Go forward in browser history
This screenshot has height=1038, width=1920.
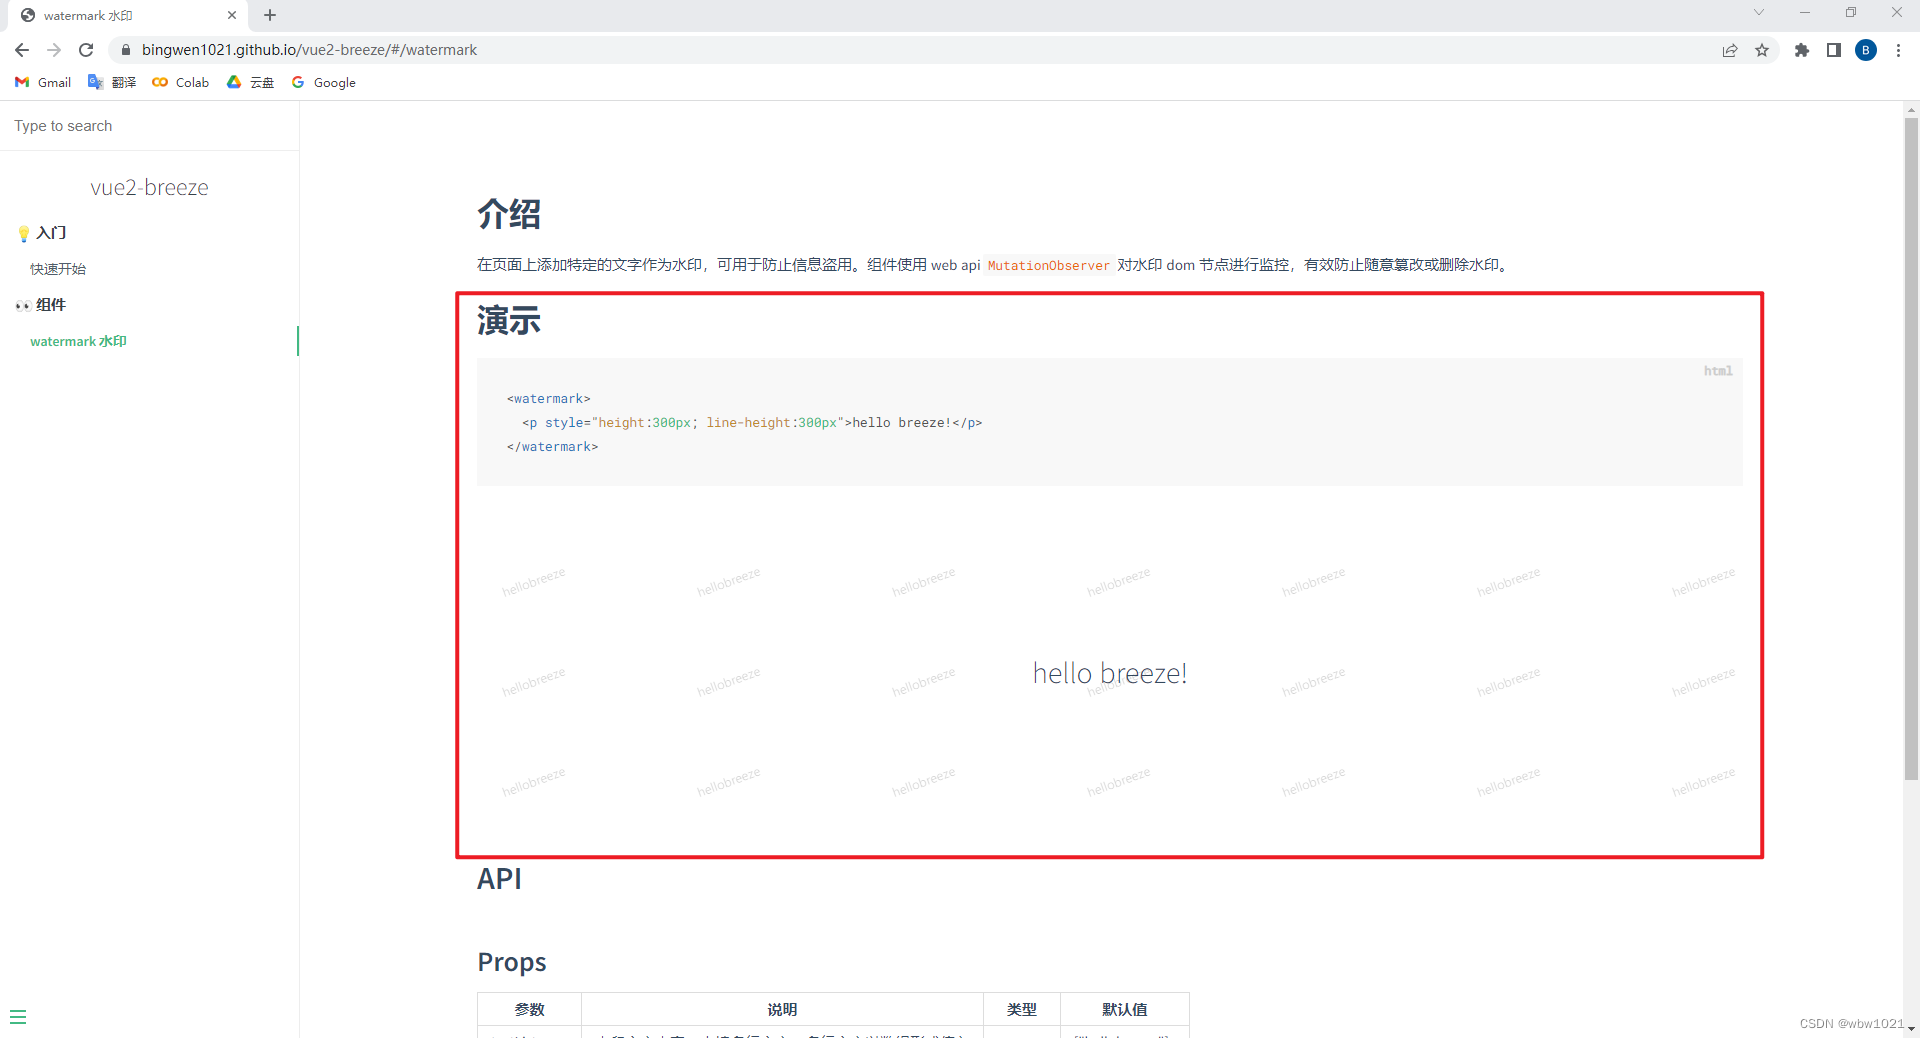[x=54, y=50]
